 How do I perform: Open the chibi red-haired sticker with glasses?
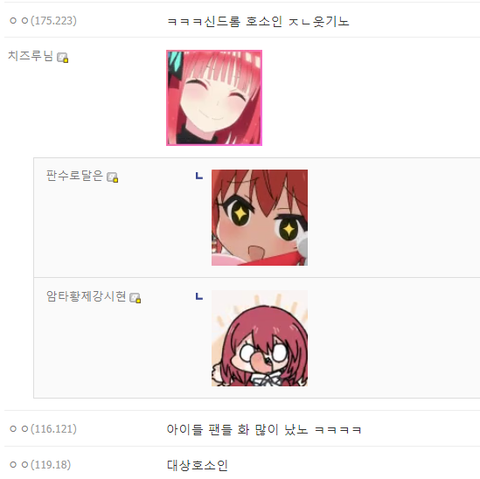pos(260,338)
